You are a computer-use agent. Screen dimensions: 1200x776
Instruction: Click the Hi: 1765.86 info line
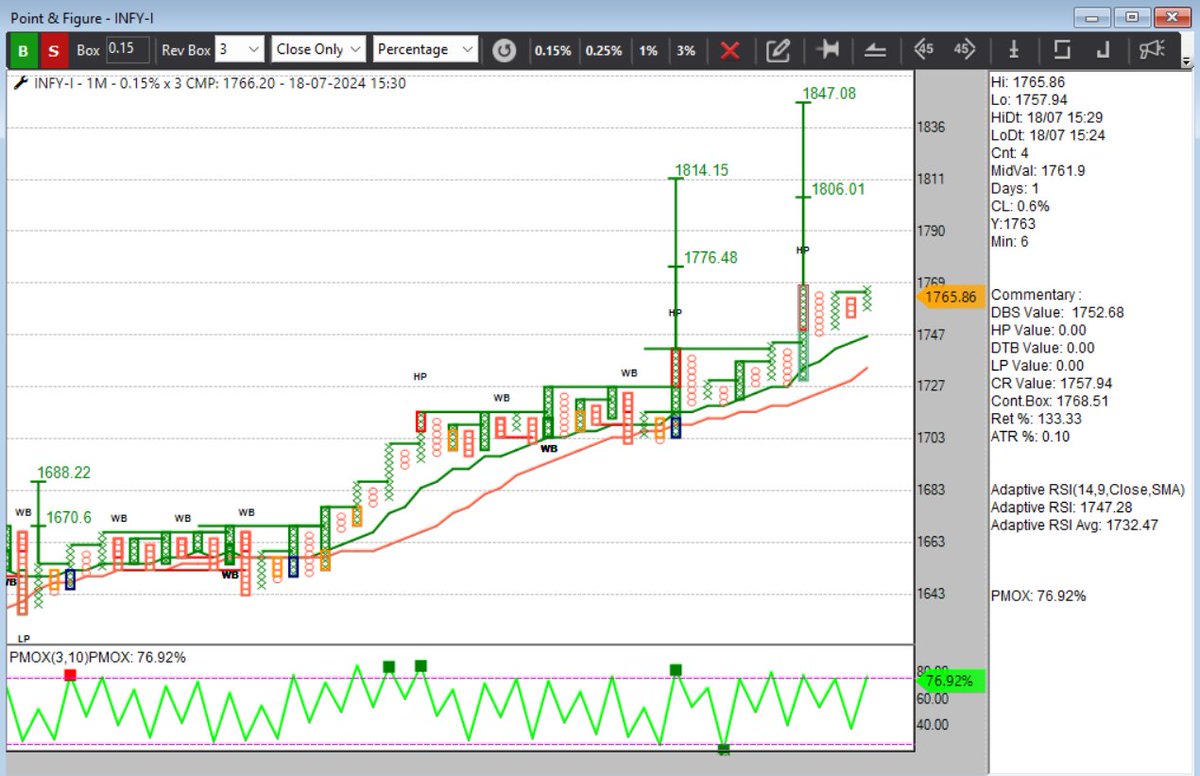point(1028,82)
